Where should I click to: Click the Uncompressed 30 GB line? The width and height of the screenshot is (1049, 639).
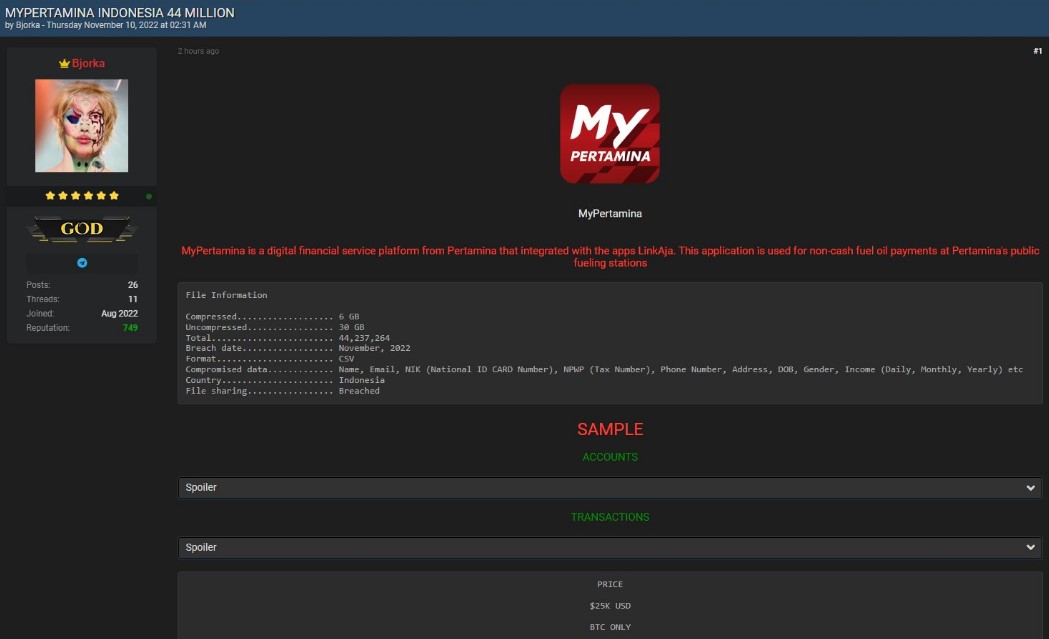[275, 327]
